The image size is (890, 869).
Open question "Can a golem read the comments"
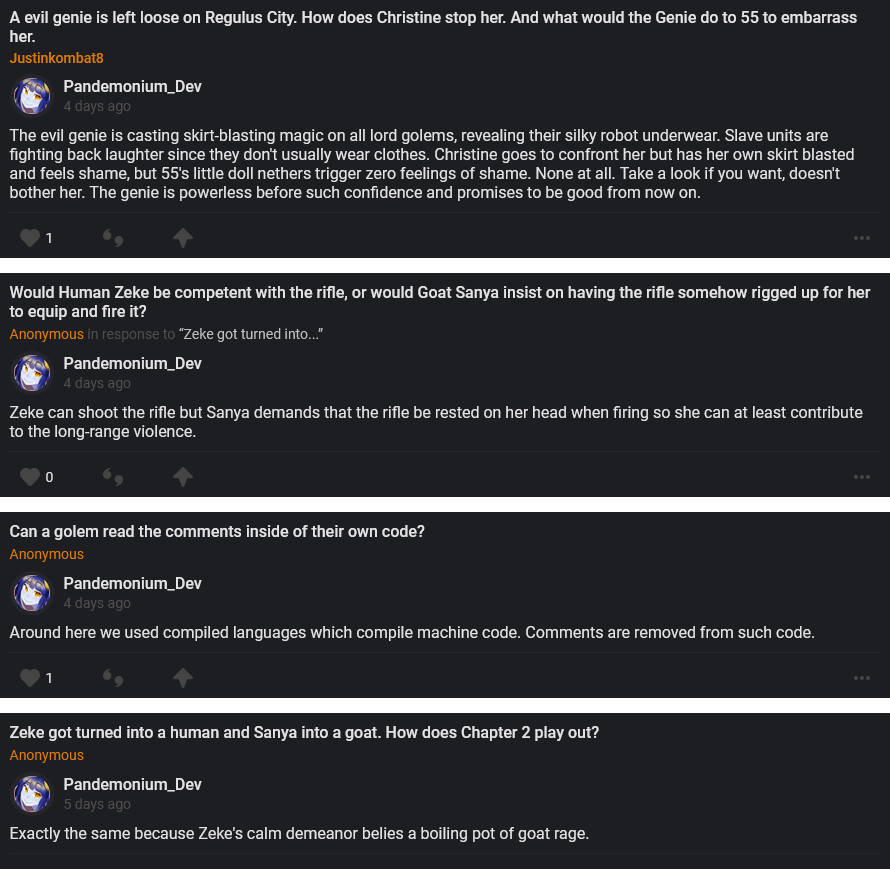pyautogui.click(x=217, y=532)
